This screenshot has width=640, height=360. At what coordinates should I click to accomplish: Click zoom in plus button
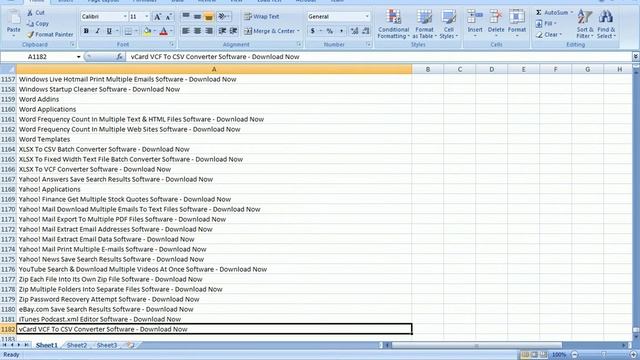coord(633,355)
